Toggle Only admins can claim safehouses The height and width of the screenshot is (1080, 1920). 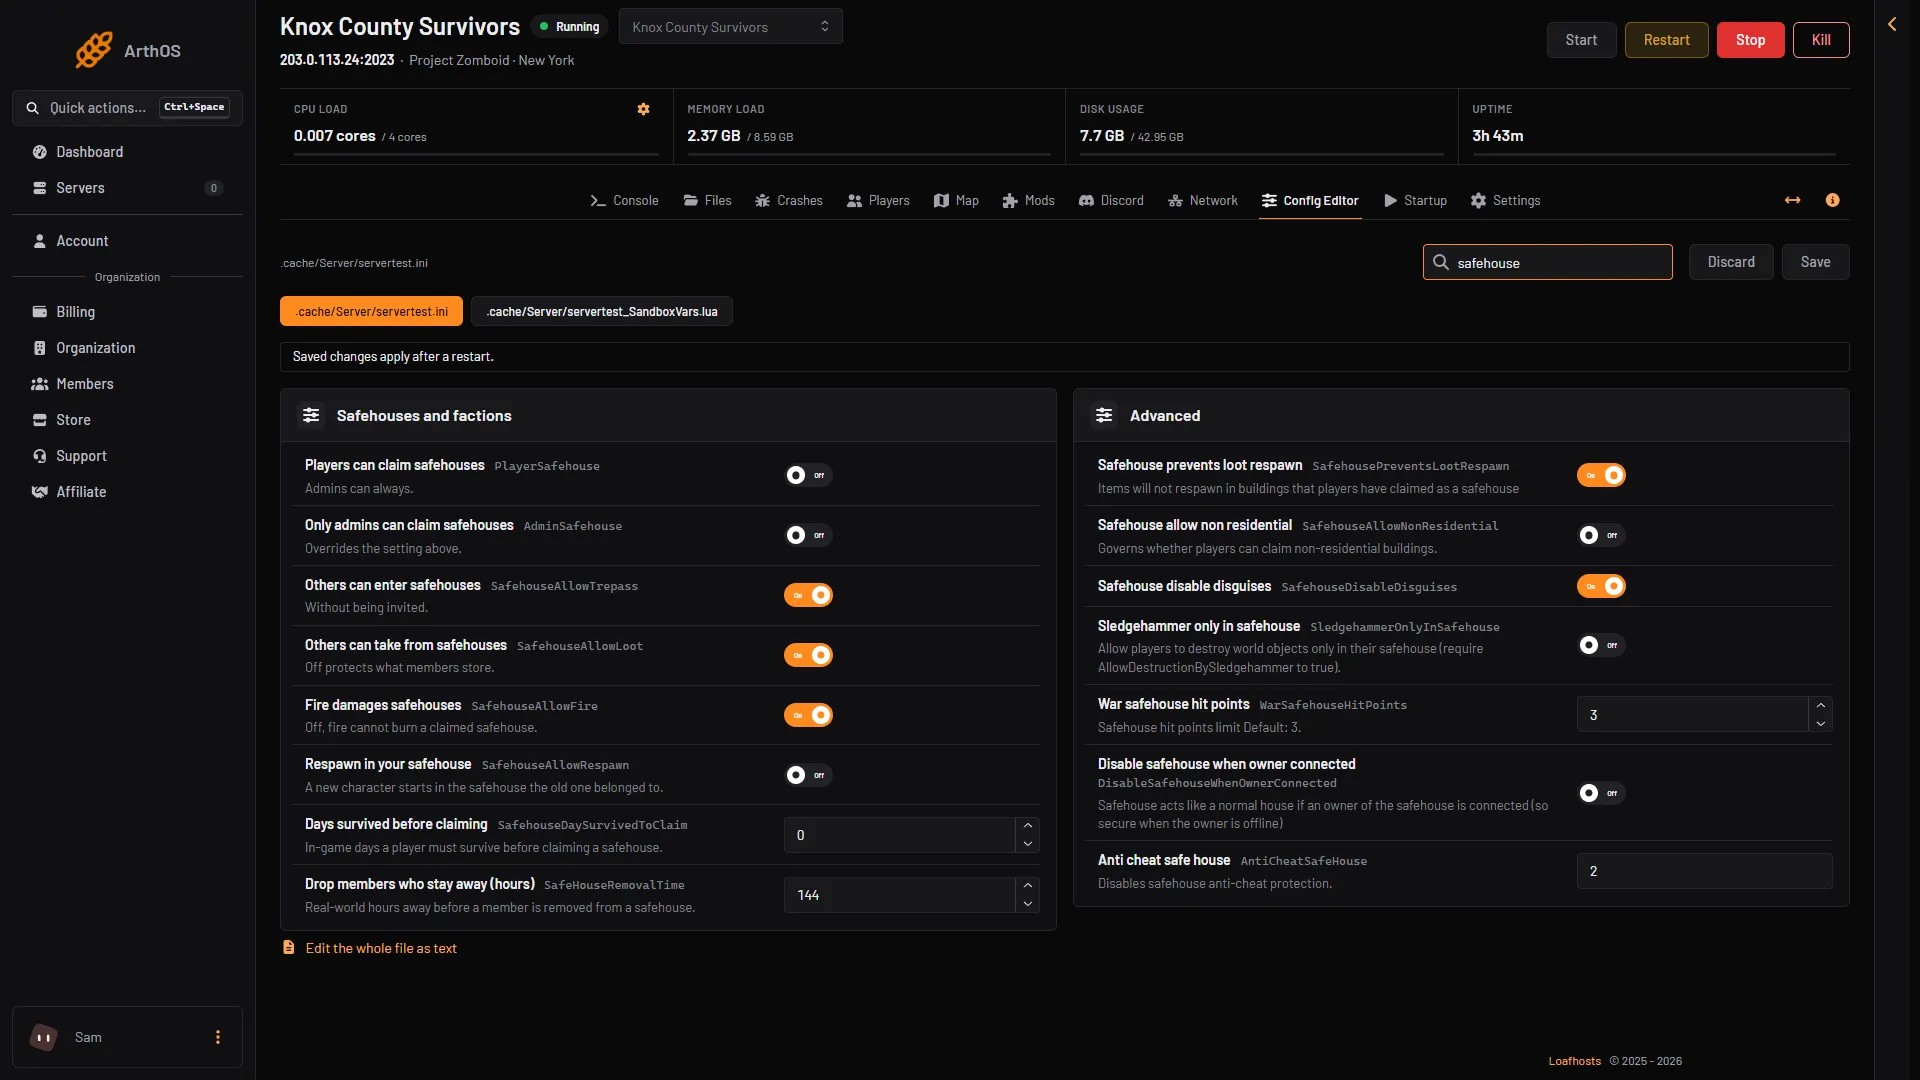point(808,535)
